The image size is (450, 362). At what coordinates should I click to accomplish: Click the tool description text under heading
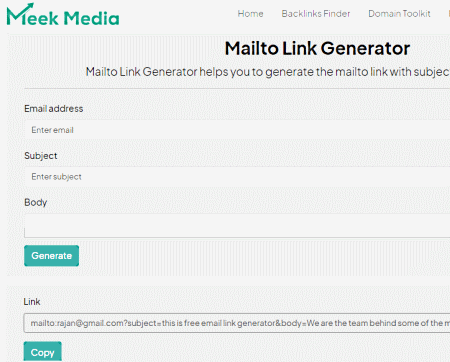point(268,72)
